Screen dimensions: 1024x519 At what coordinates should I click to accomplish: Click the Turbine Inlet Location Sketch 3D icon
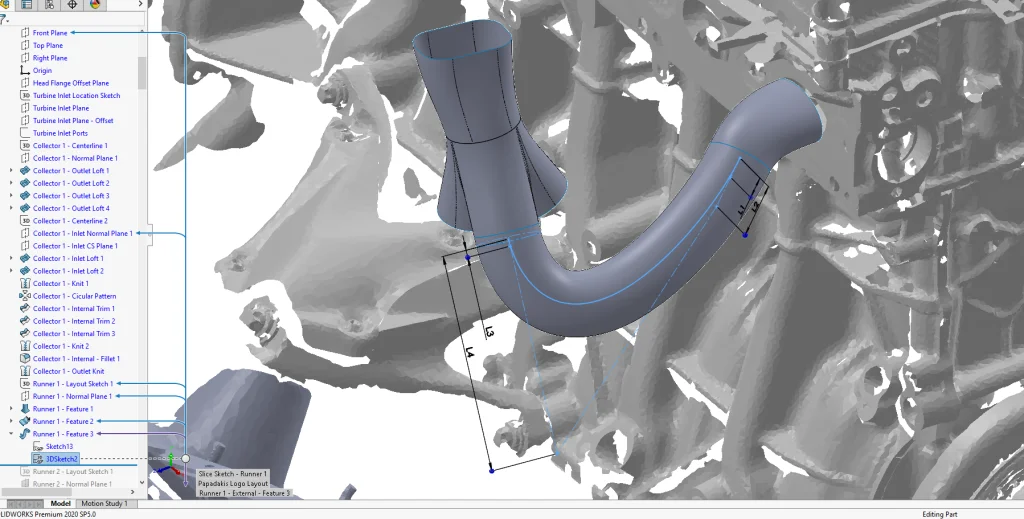point(25,95)
